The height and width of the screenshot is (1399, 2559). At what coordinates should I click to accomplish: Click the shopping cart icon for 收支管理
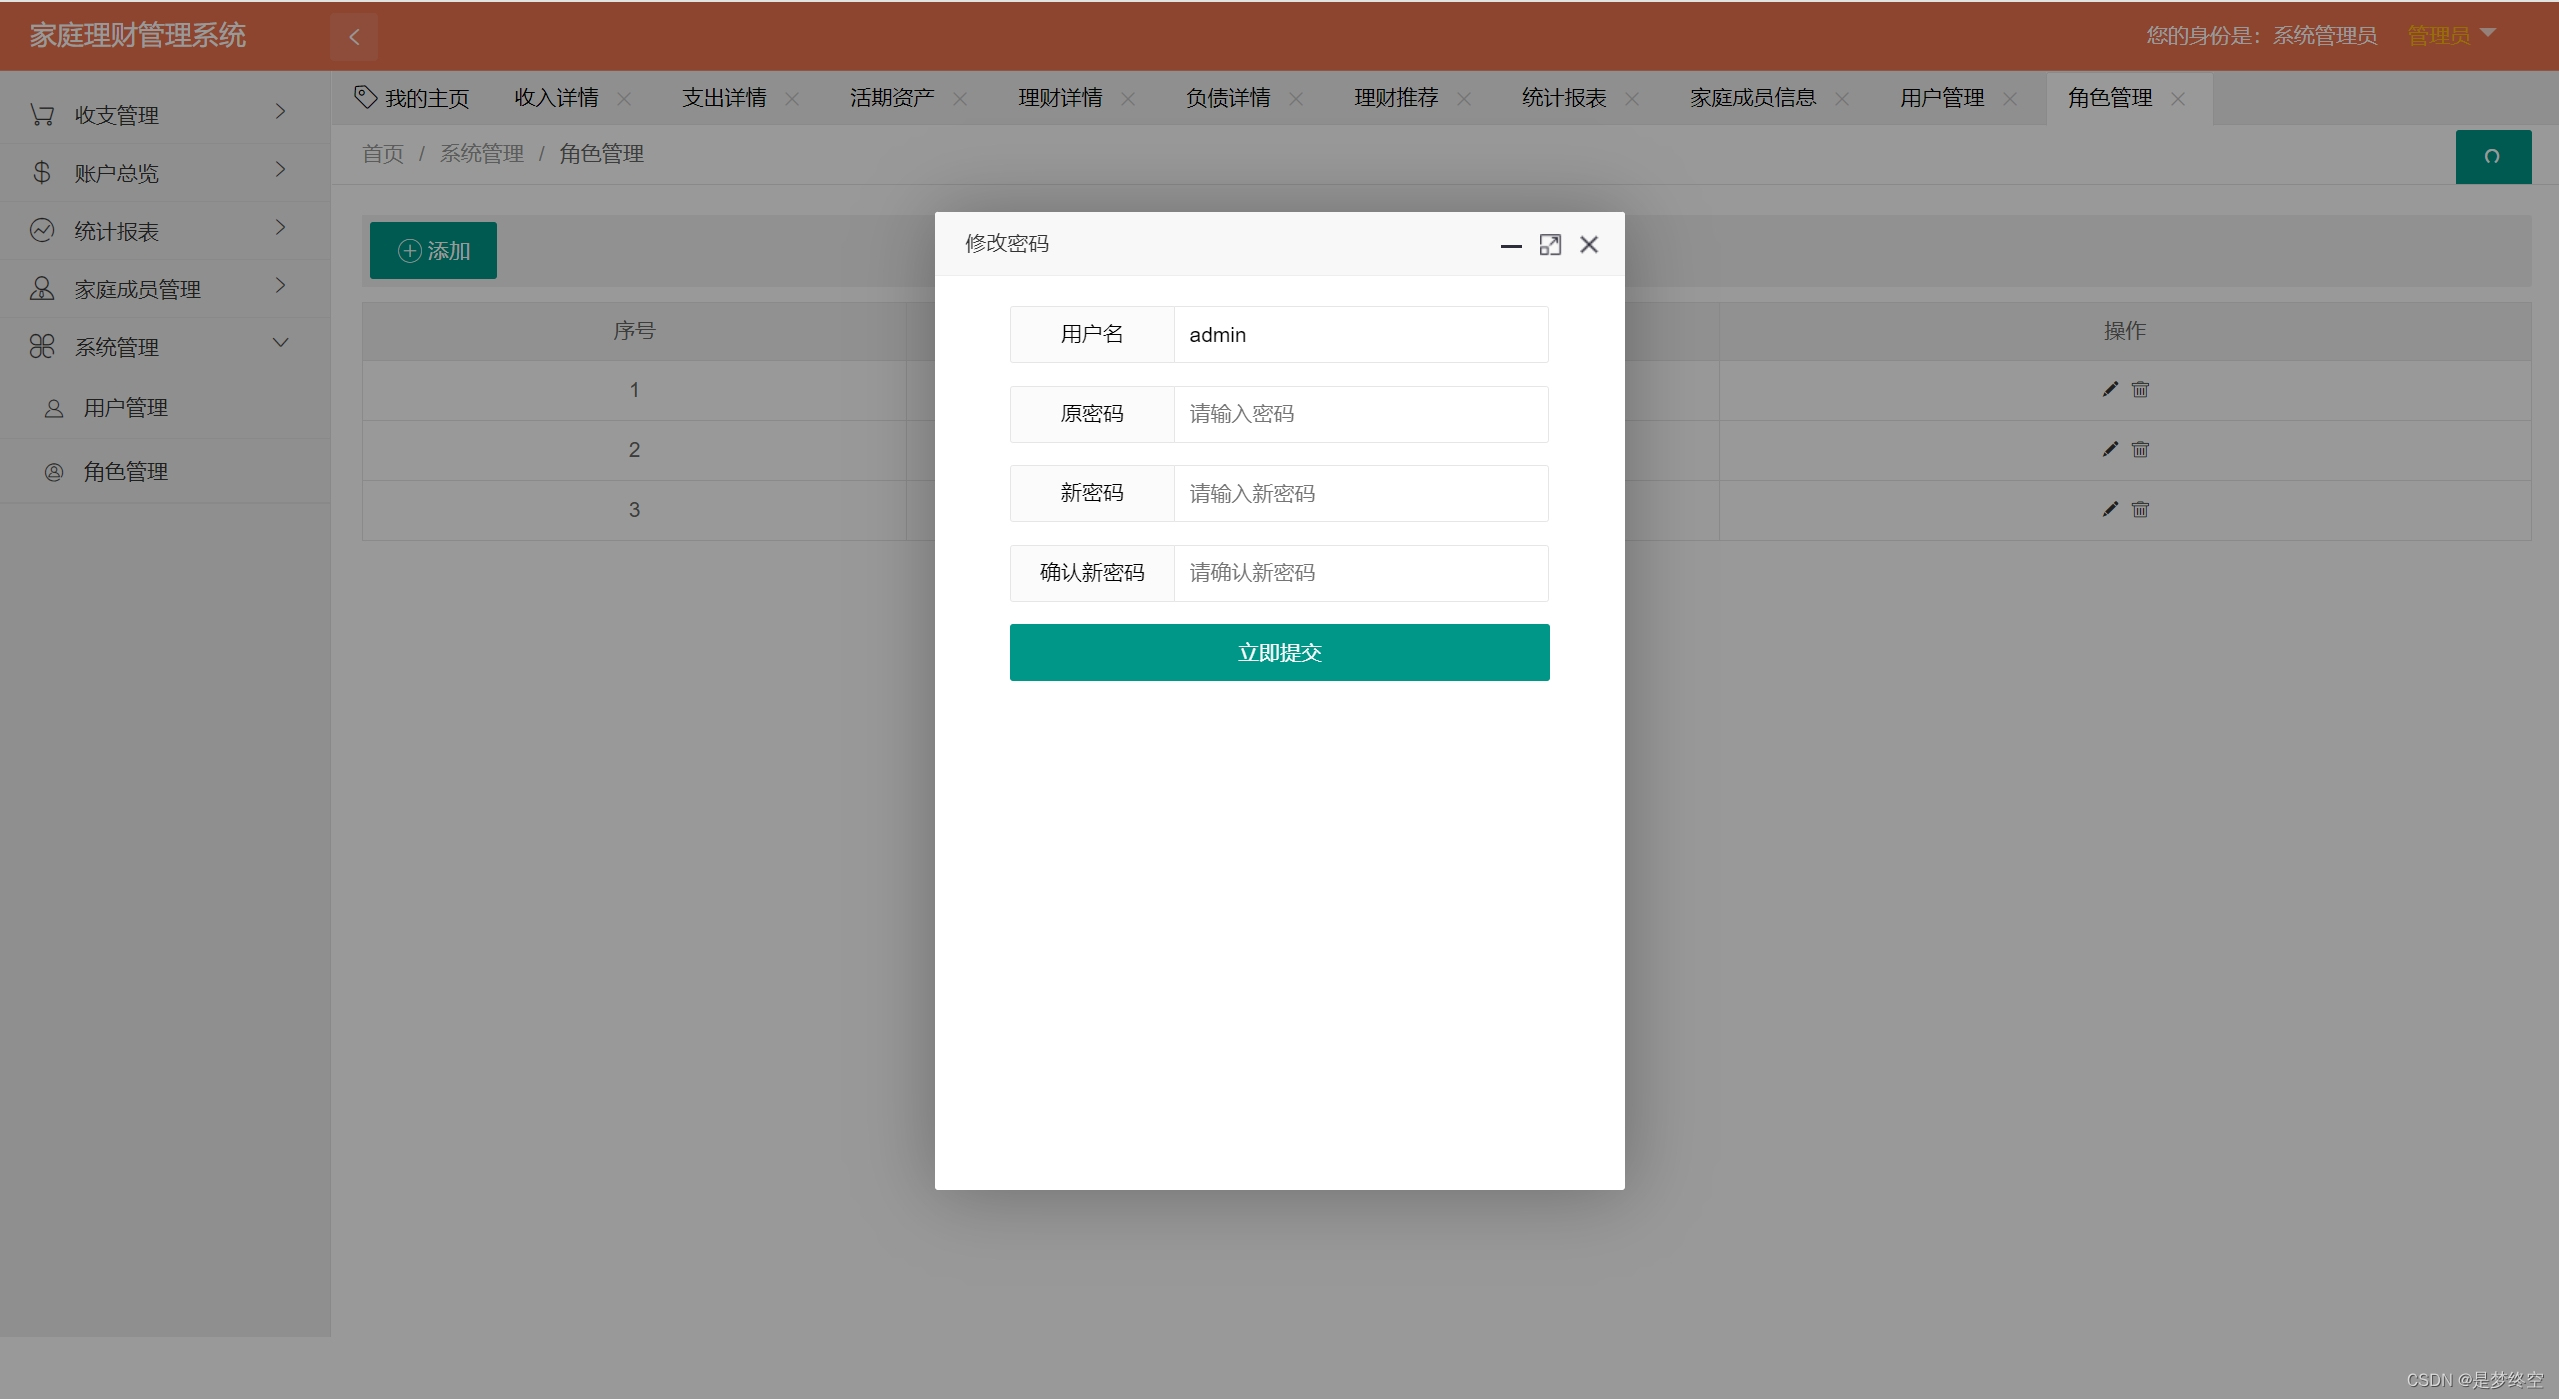pos(42,115)
